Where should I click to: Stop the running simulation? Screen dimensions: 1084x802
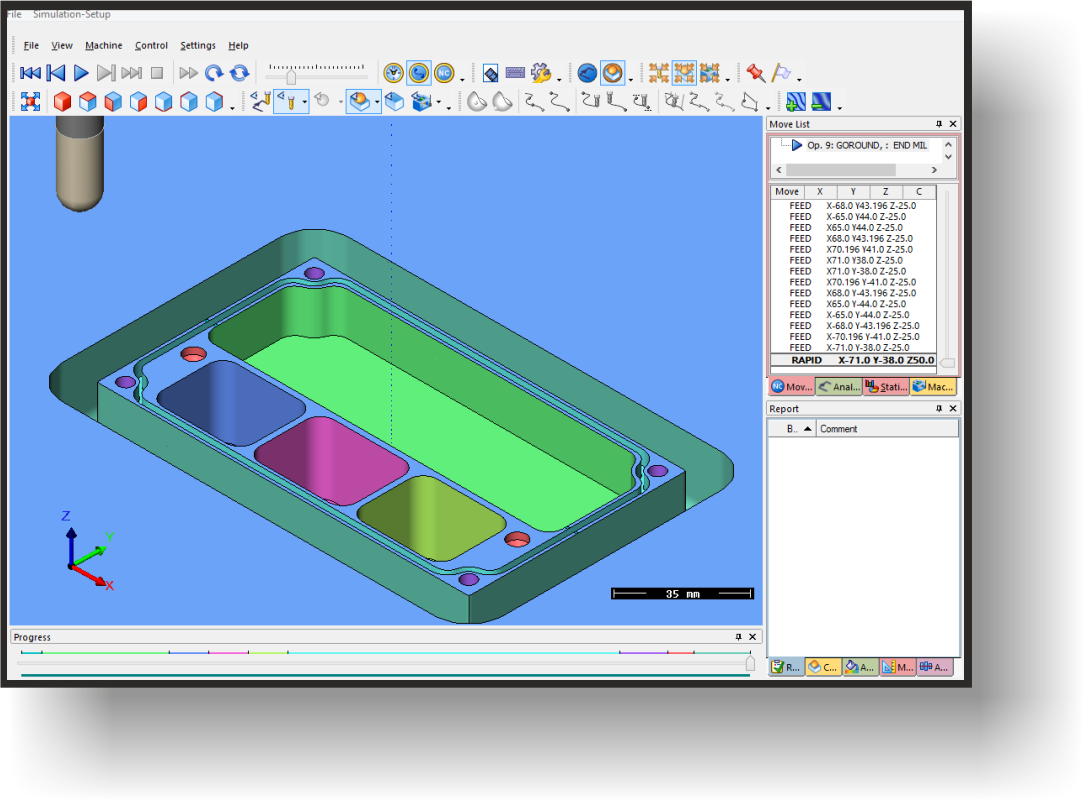point(157,73)
